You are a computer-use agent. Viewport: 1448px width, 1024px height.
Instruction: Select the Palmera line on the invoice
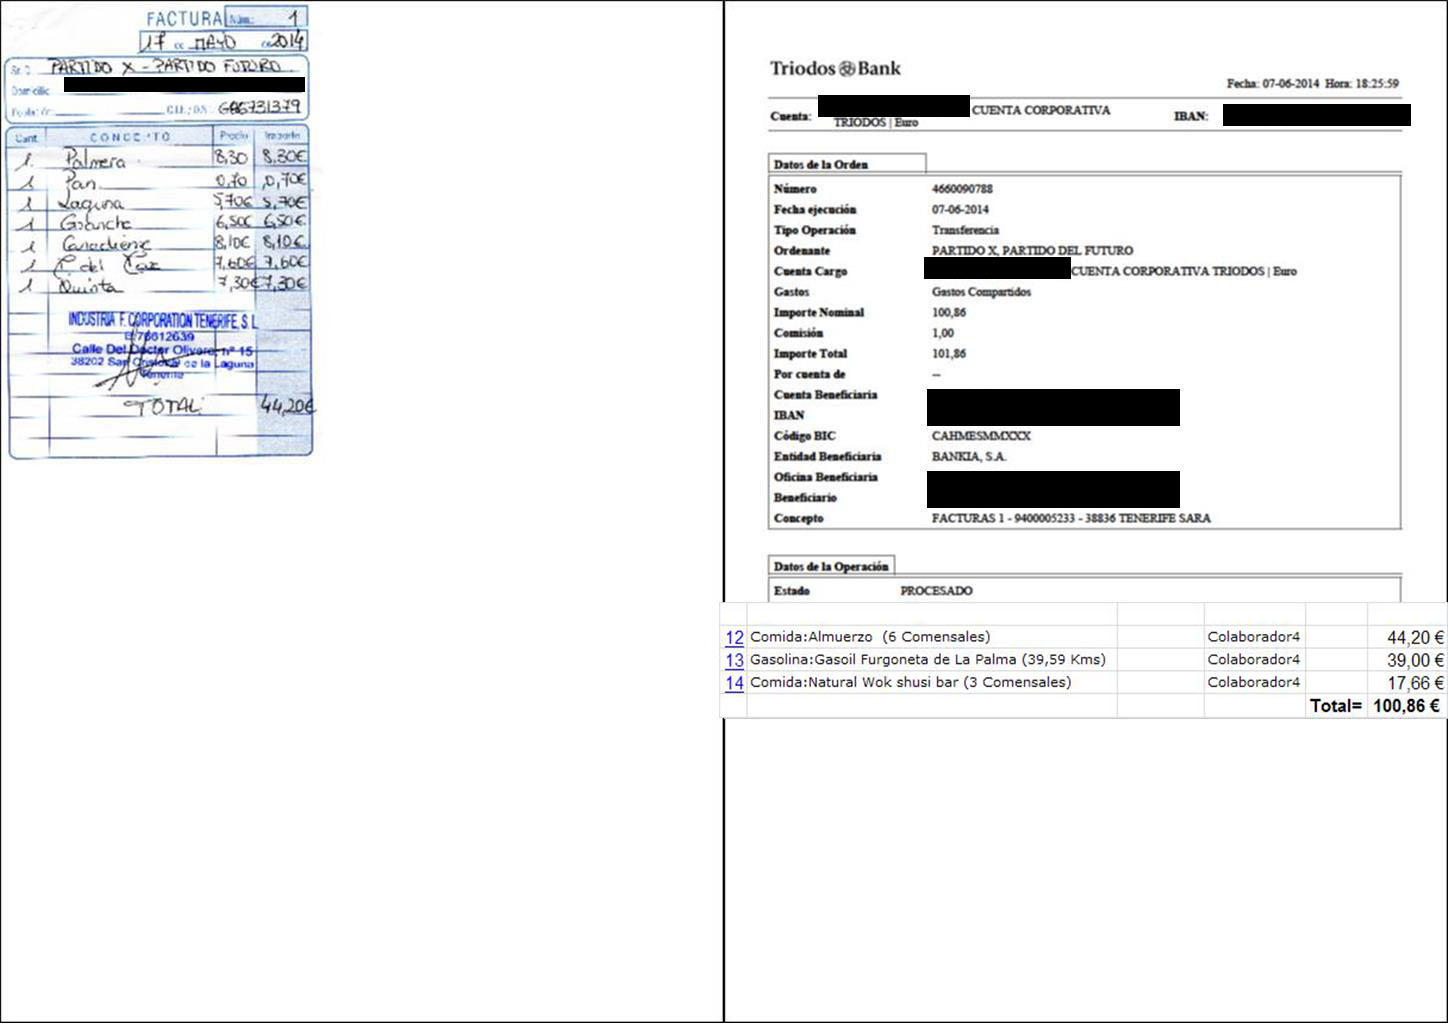coord(160,158)
